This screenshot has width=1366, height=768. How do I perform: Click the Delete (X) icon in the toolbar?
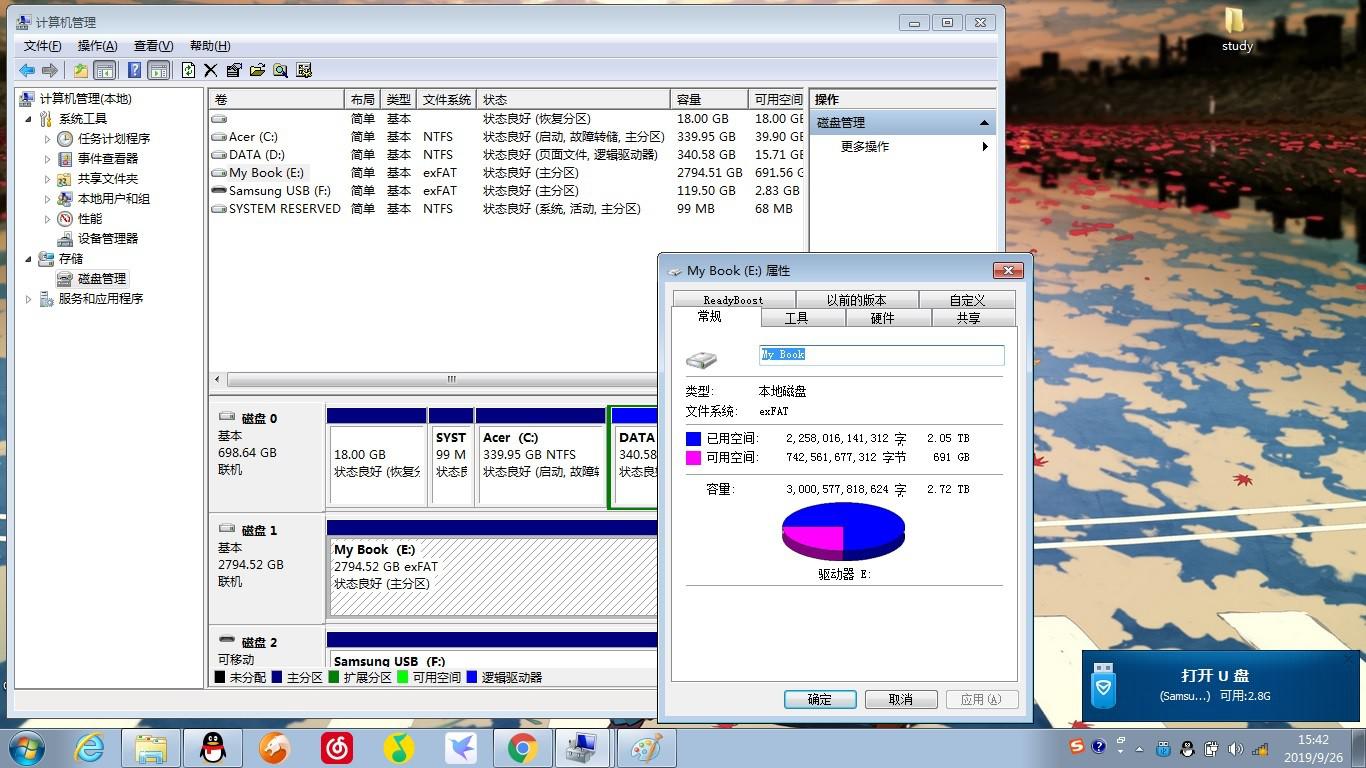(212, 70)
